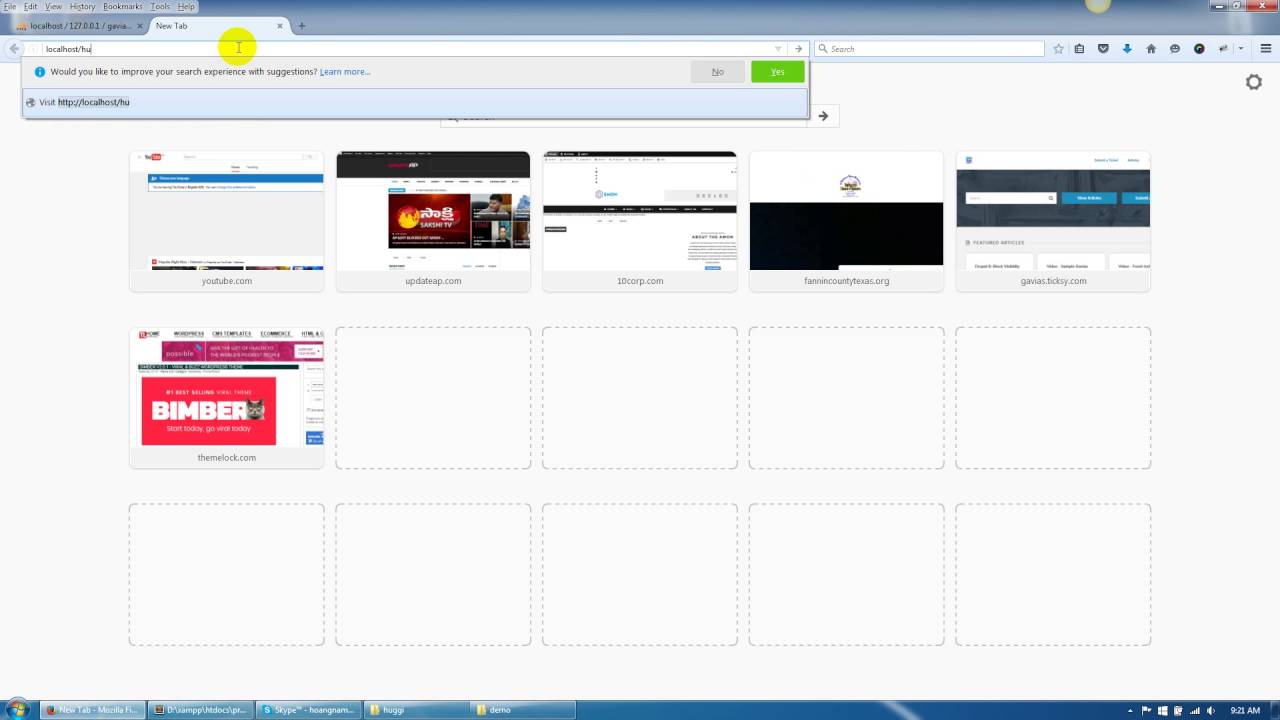Open the Bookmarks menu
This screenshot has width=1280, height=720.
[123, 6]
